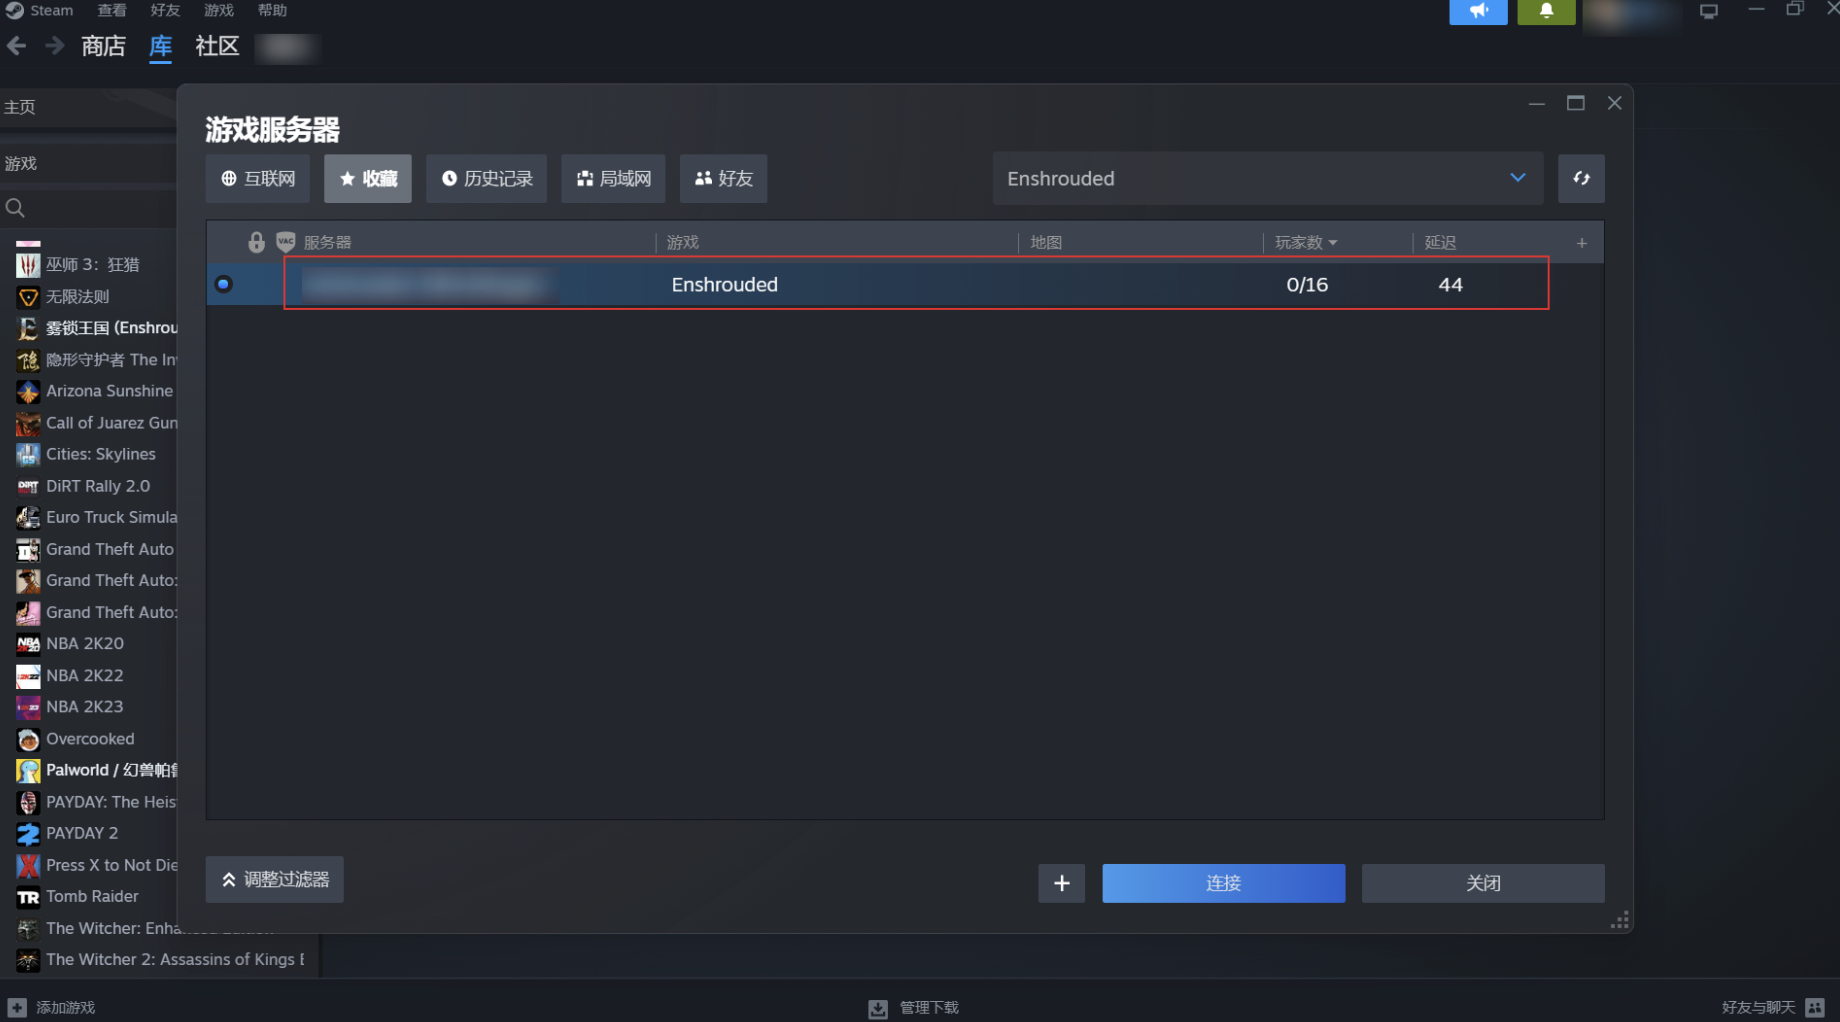Screen dimensions: 1840x1022
Task: Click the latency value 44
Action: pos(1450,285)
